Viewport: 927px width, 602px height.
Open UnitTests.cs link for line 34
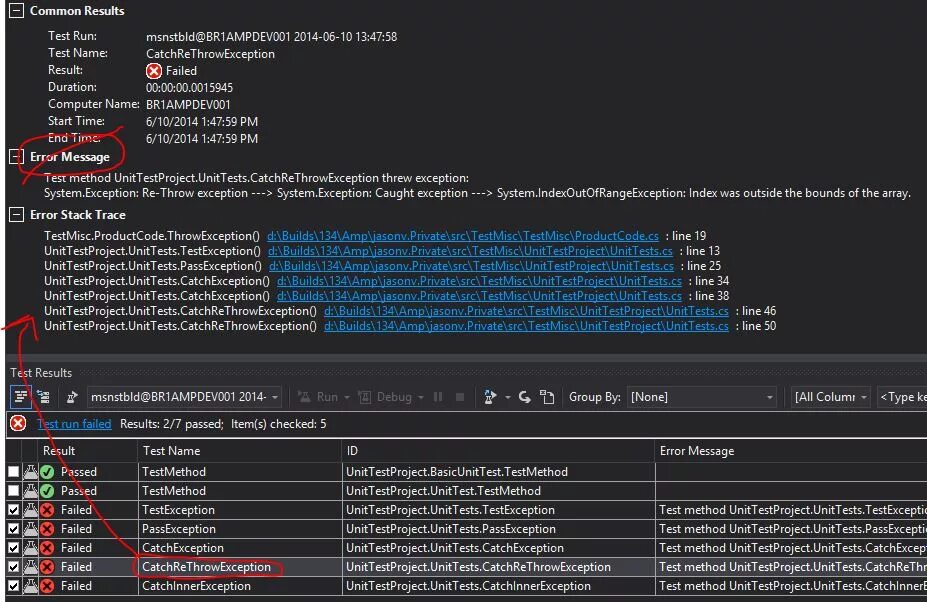pos(479,281)
